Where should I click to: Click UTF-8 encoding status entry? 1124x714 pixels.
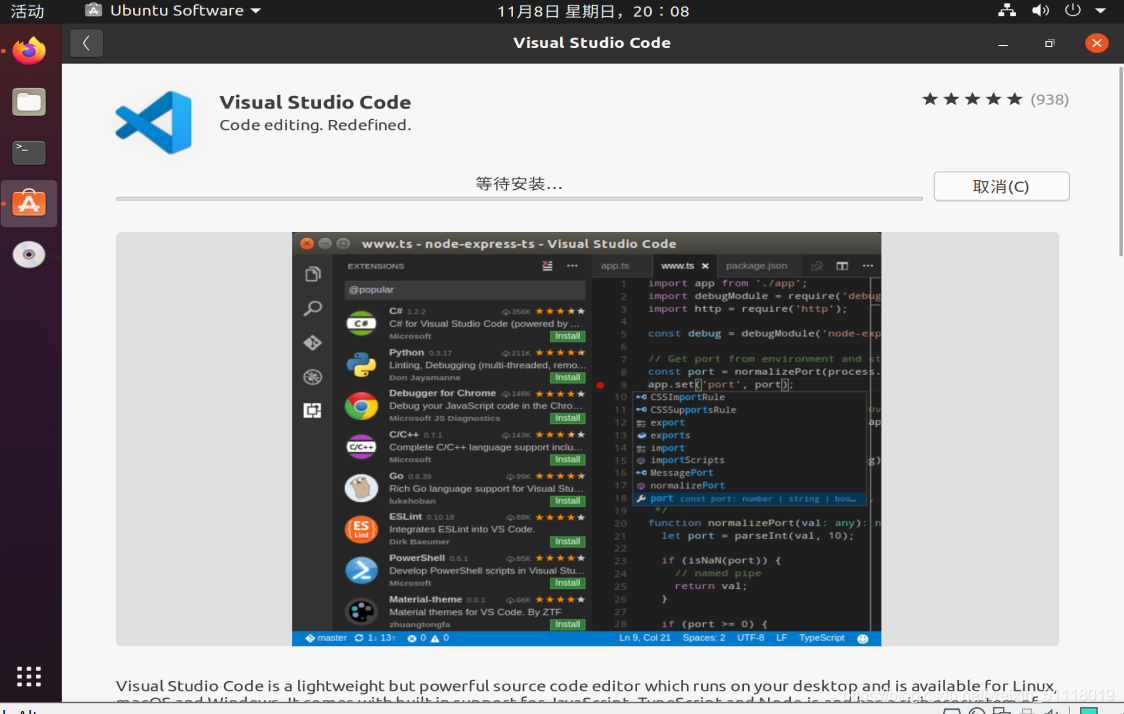(x=751, y=638)
